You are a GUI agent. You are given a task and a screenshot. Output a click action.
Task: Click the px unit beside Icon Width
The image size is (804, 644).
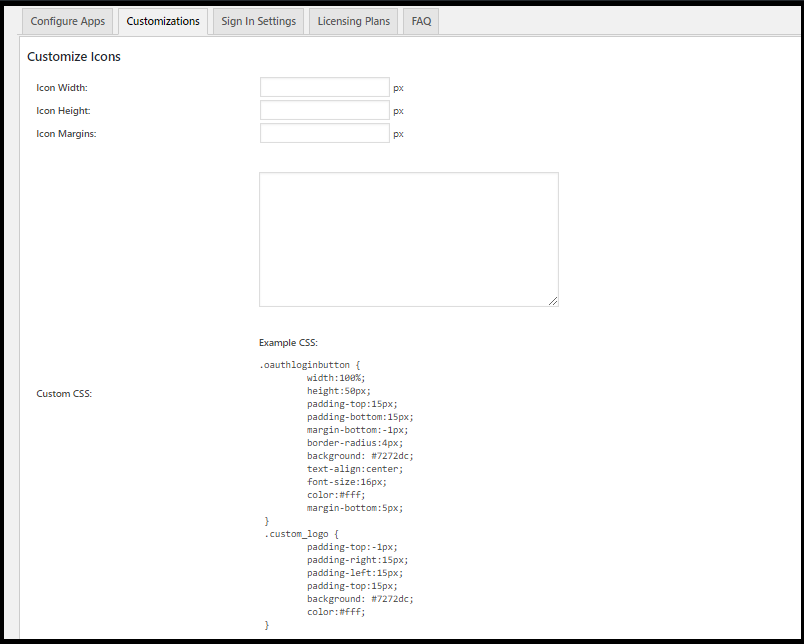[398, 88]
